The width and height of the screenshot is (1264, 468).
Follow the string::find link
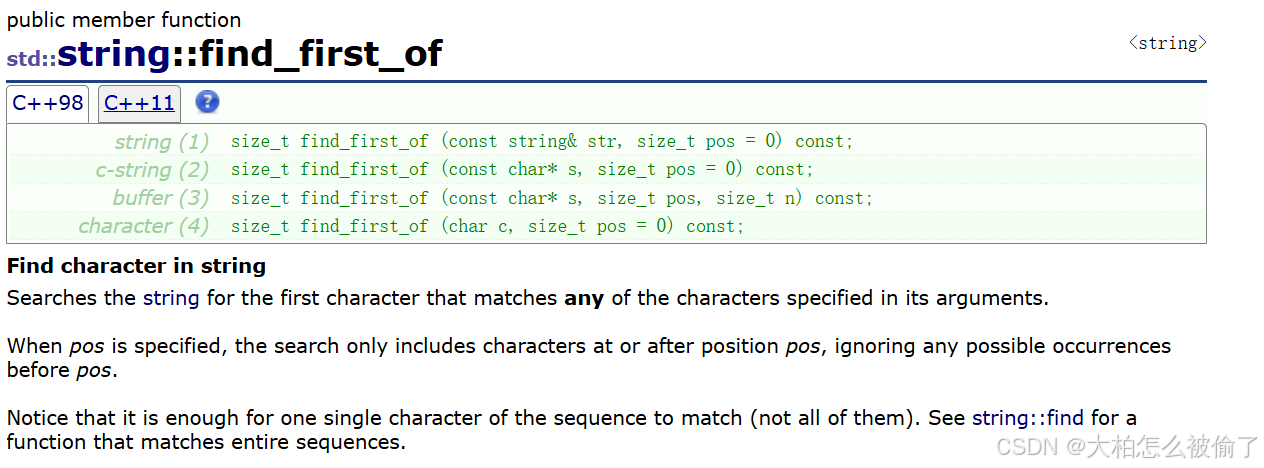point(1028,418)
